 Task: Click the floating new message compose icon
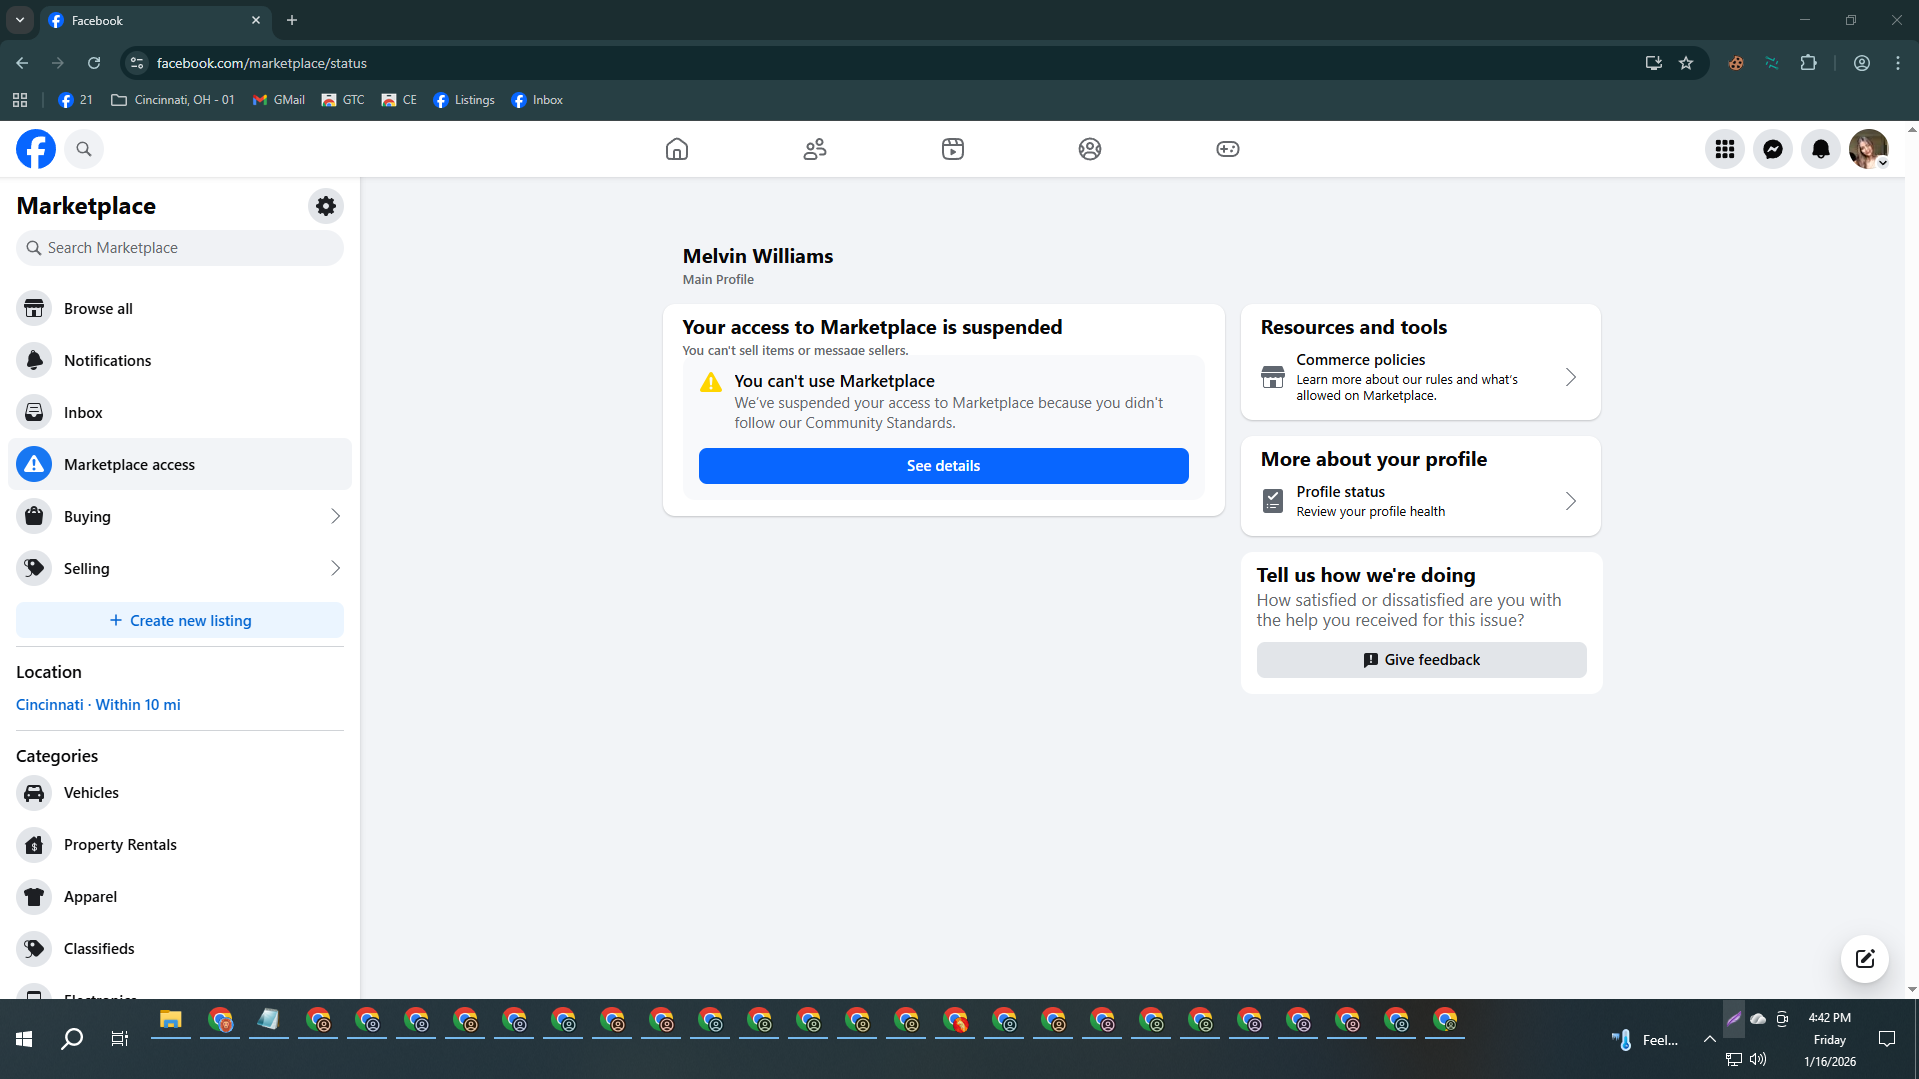[x=1864, y=959]
